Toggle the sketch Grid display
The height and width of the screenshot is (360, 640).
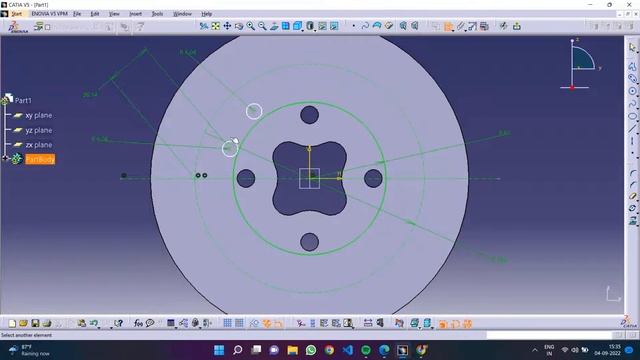[x=227, y=323]
